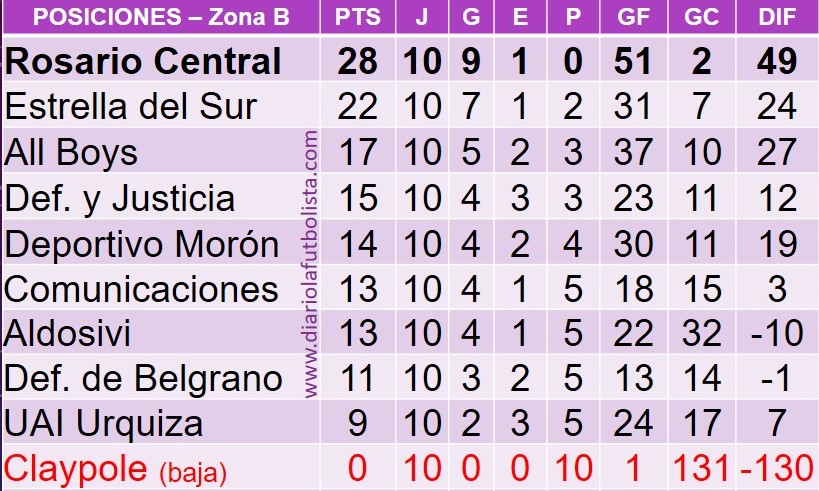Select the GC column header
The image size is (819, 491).
(701, 17)
